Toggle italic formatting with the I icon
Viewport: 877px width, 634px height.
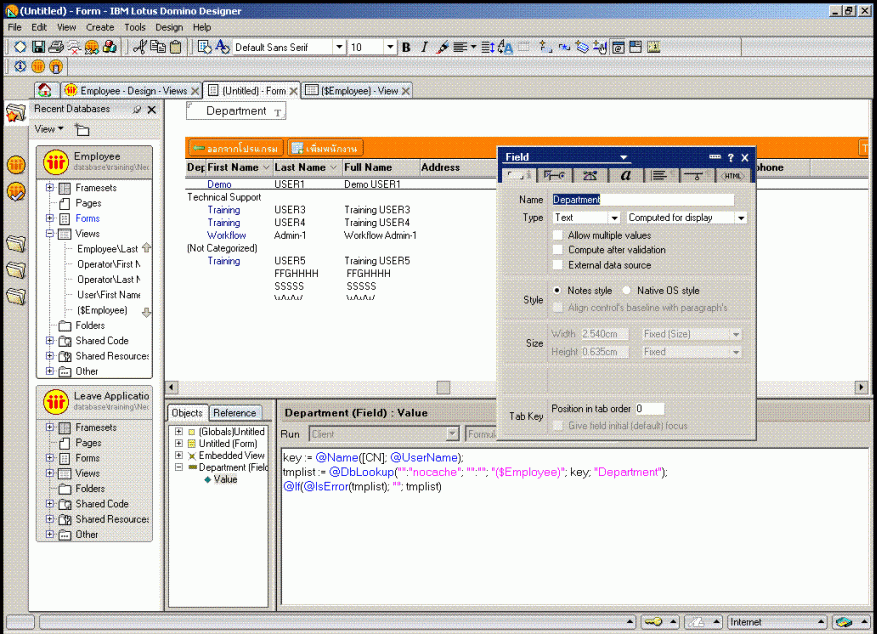coord(425,48)
